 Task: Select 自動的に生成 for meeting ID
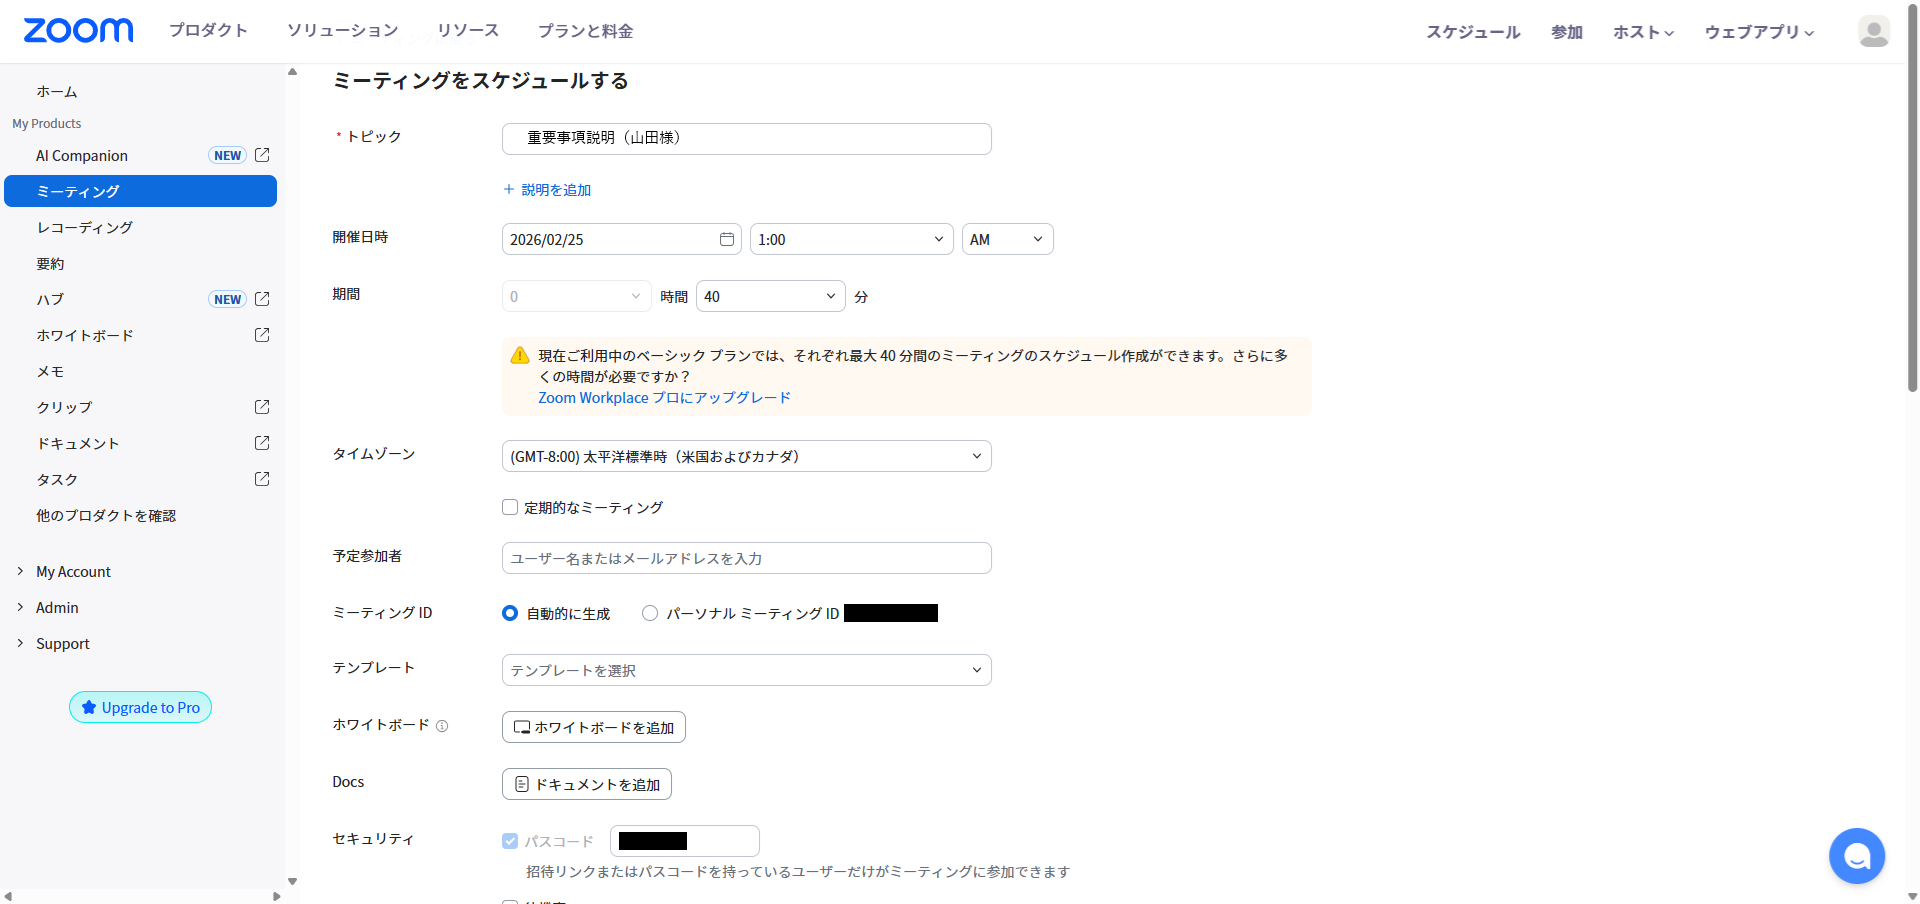point(510,613)
